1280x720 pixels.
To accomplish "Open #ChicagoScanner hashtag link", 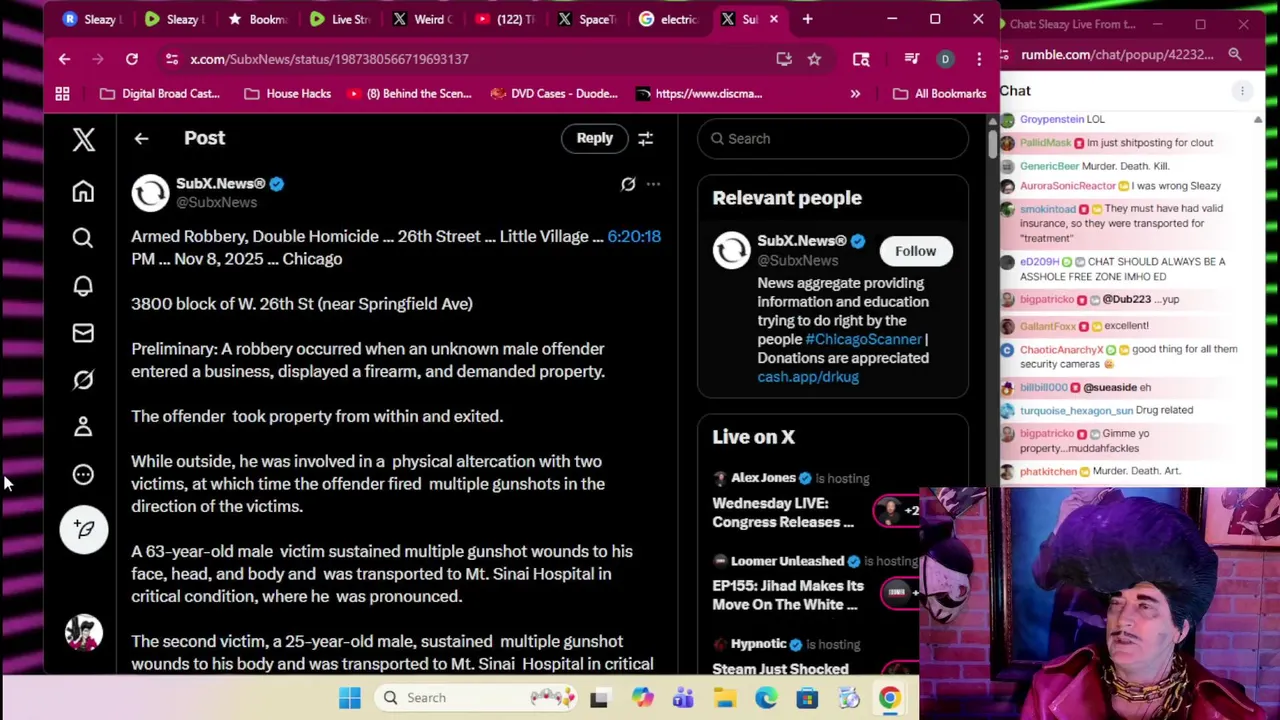I will pos(863,339).
